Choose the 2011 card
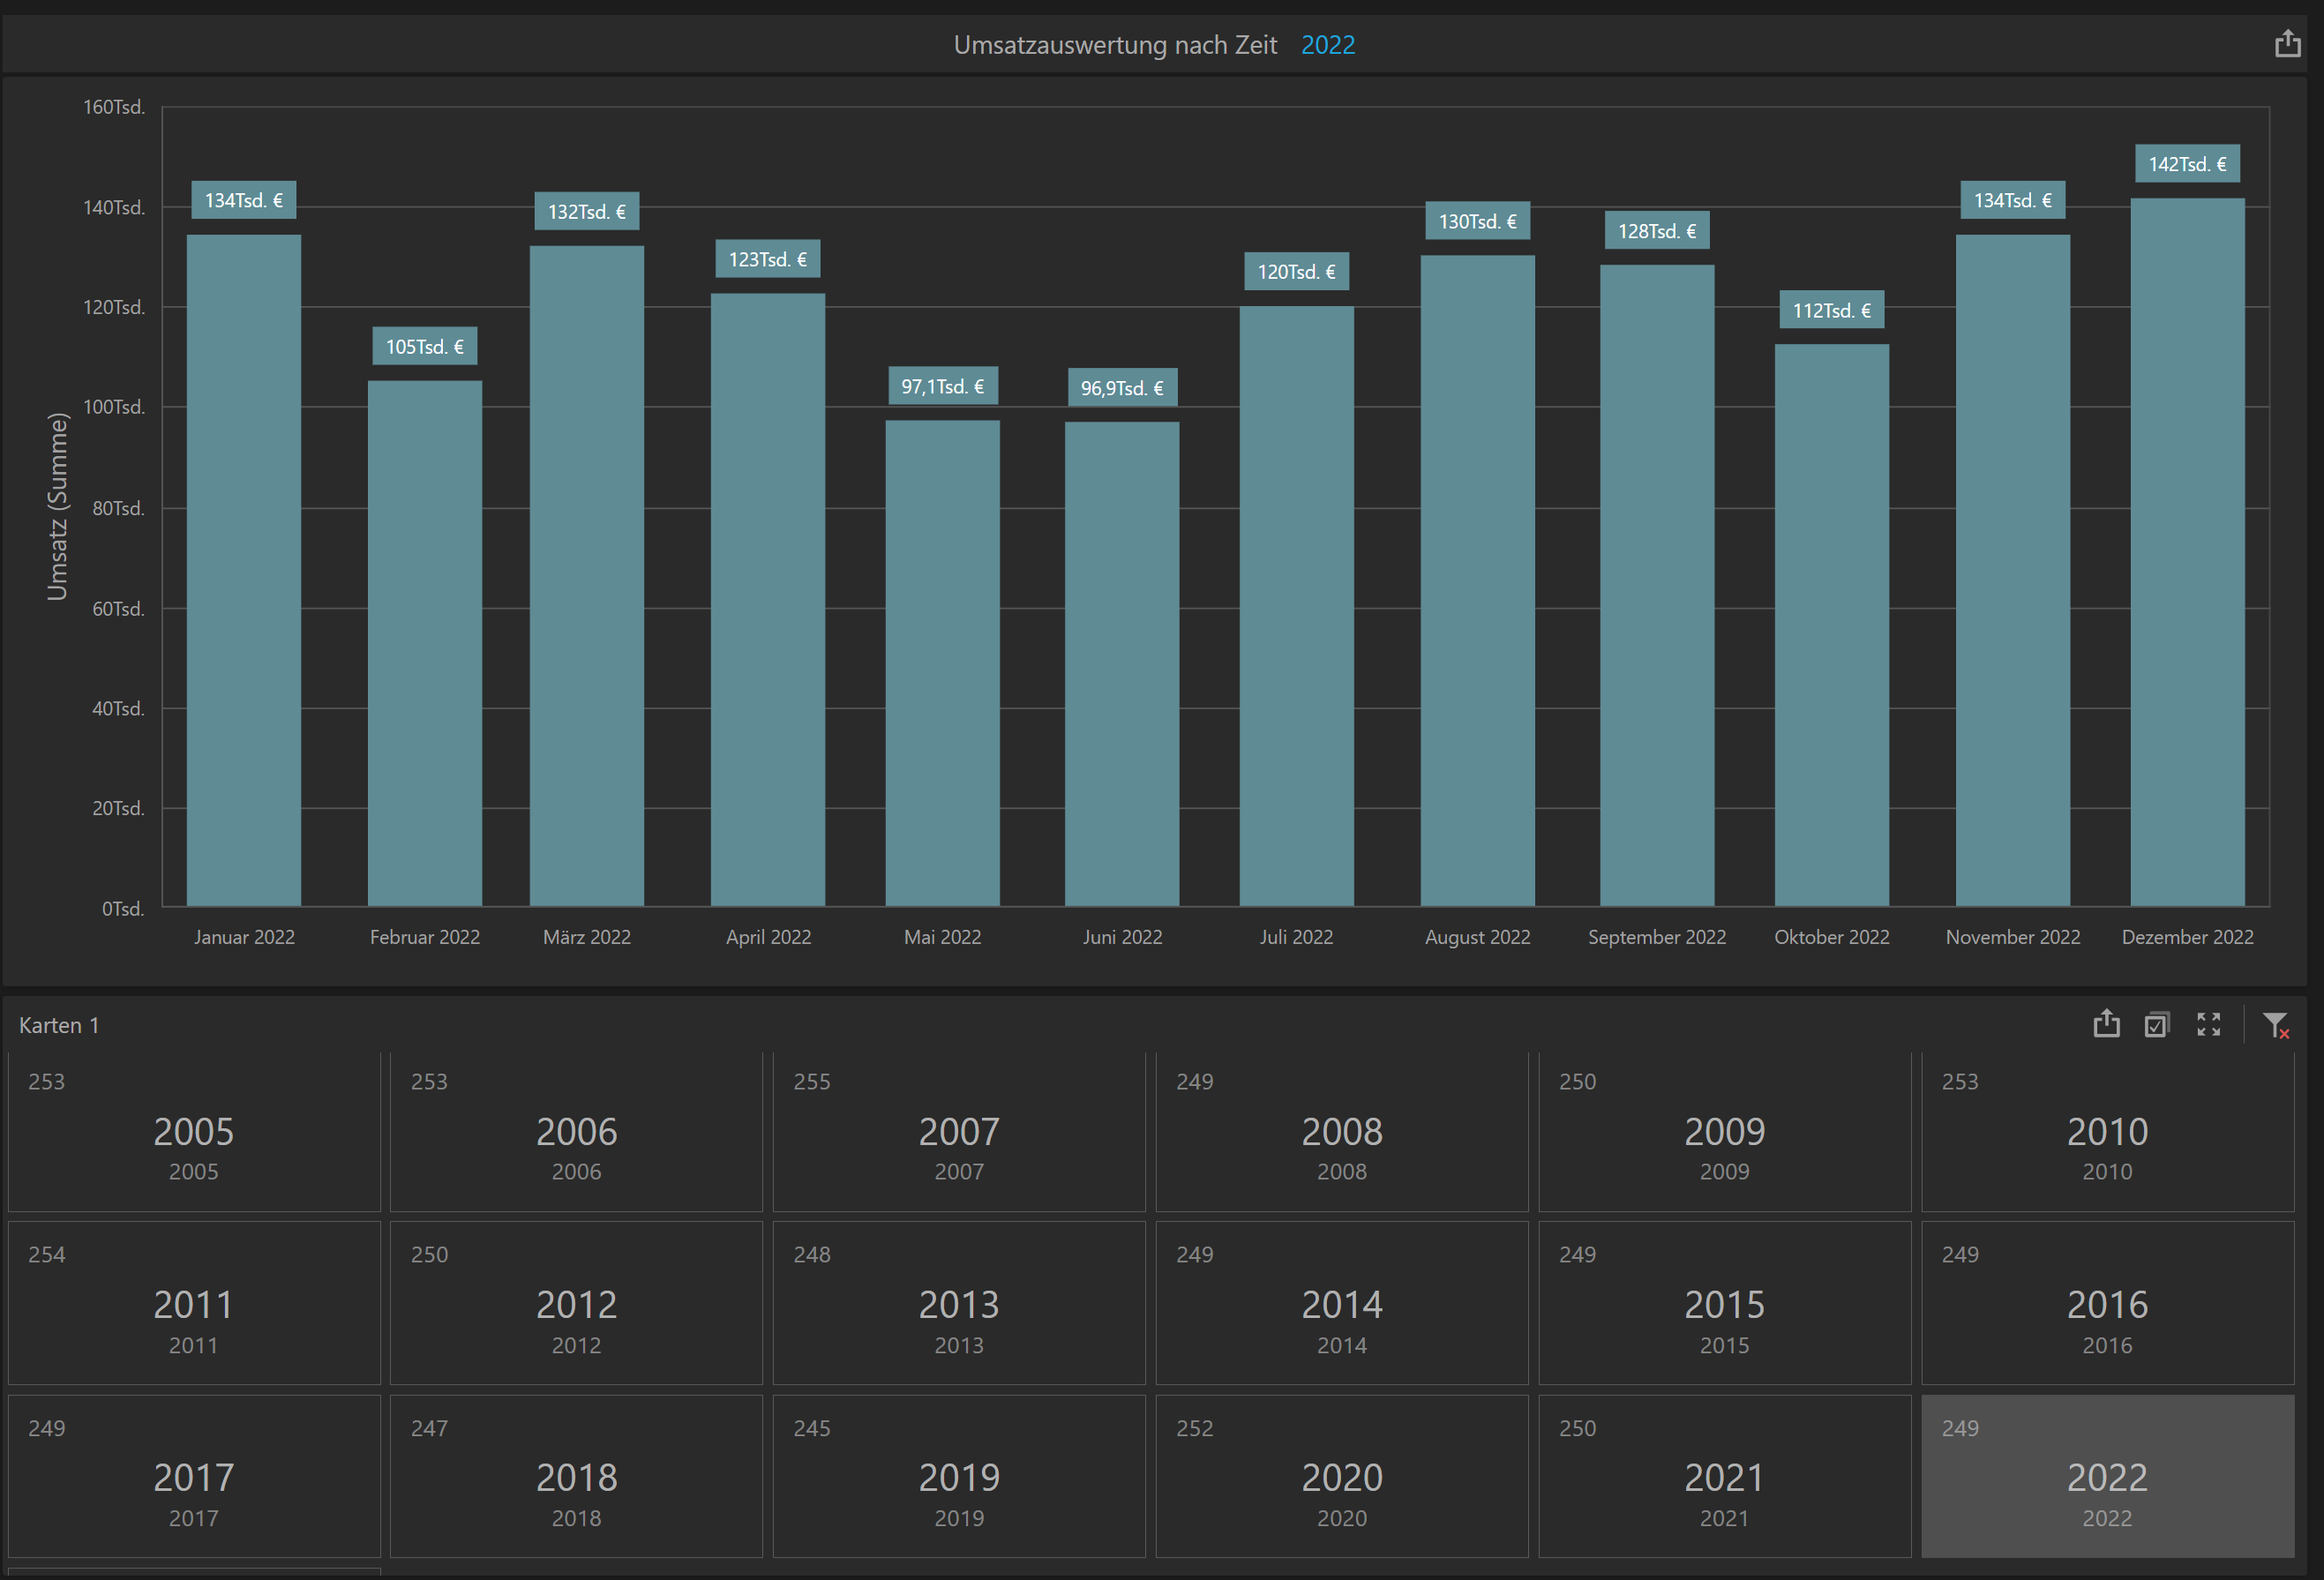Viewport: 2324px width, 1580px height. (194, 1303)
